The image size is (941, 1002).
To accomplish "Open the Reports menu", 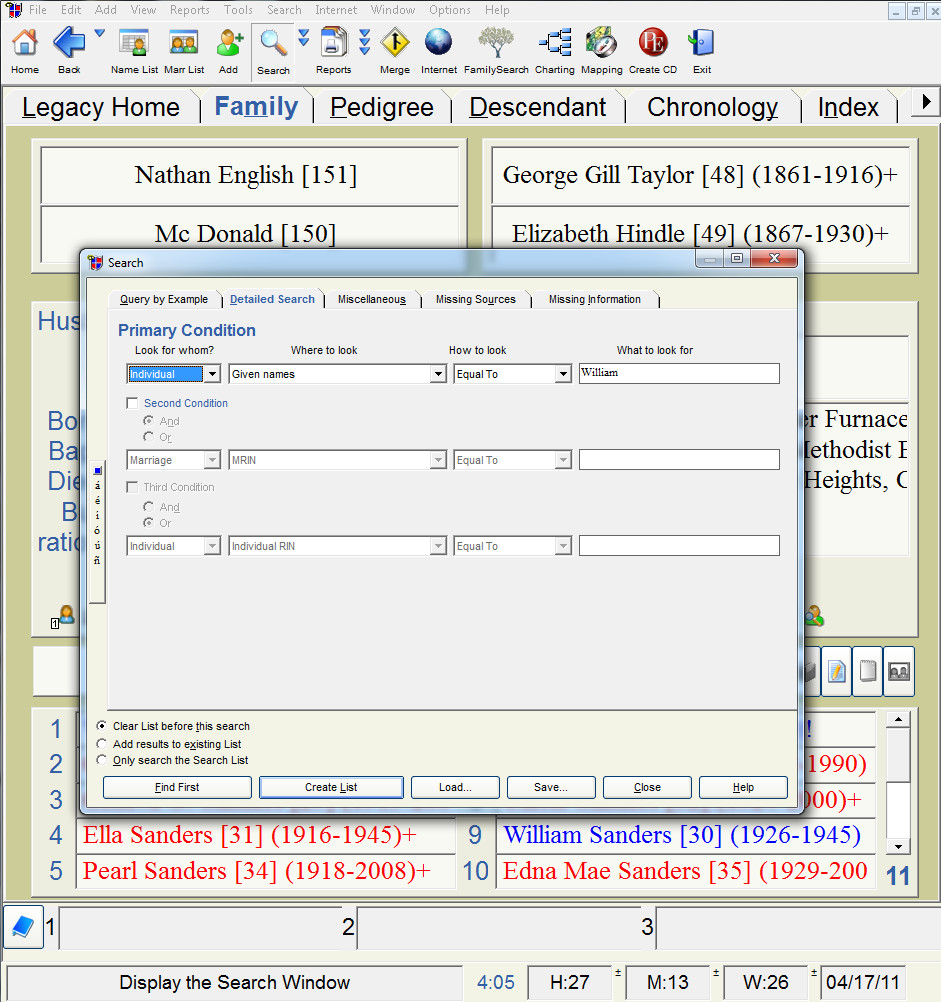I will [x=190, y=10].
